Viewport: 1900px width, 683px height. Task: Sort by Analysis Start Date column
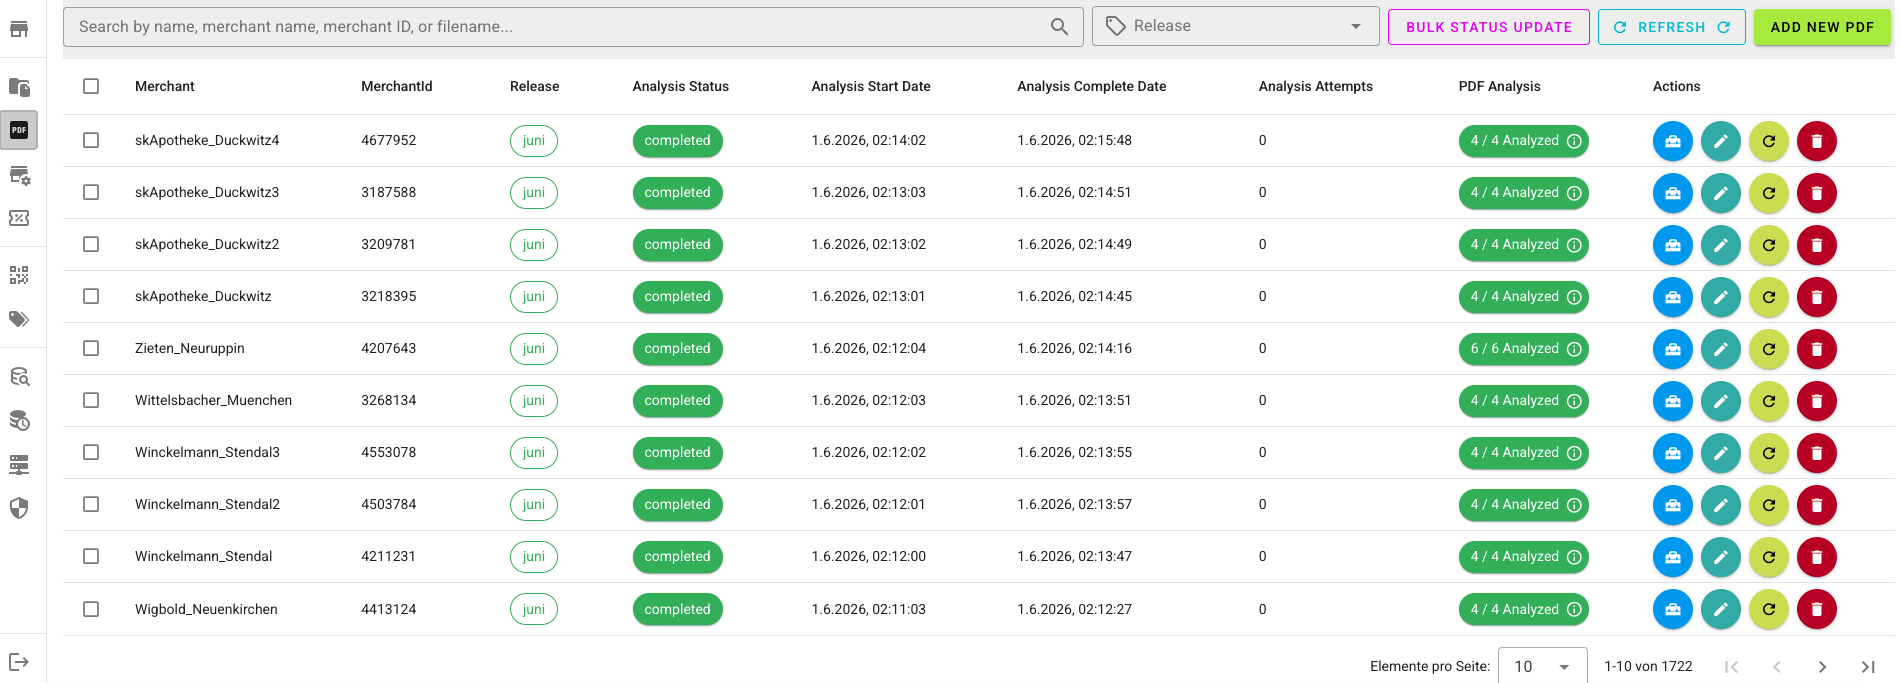click(871, 86)
